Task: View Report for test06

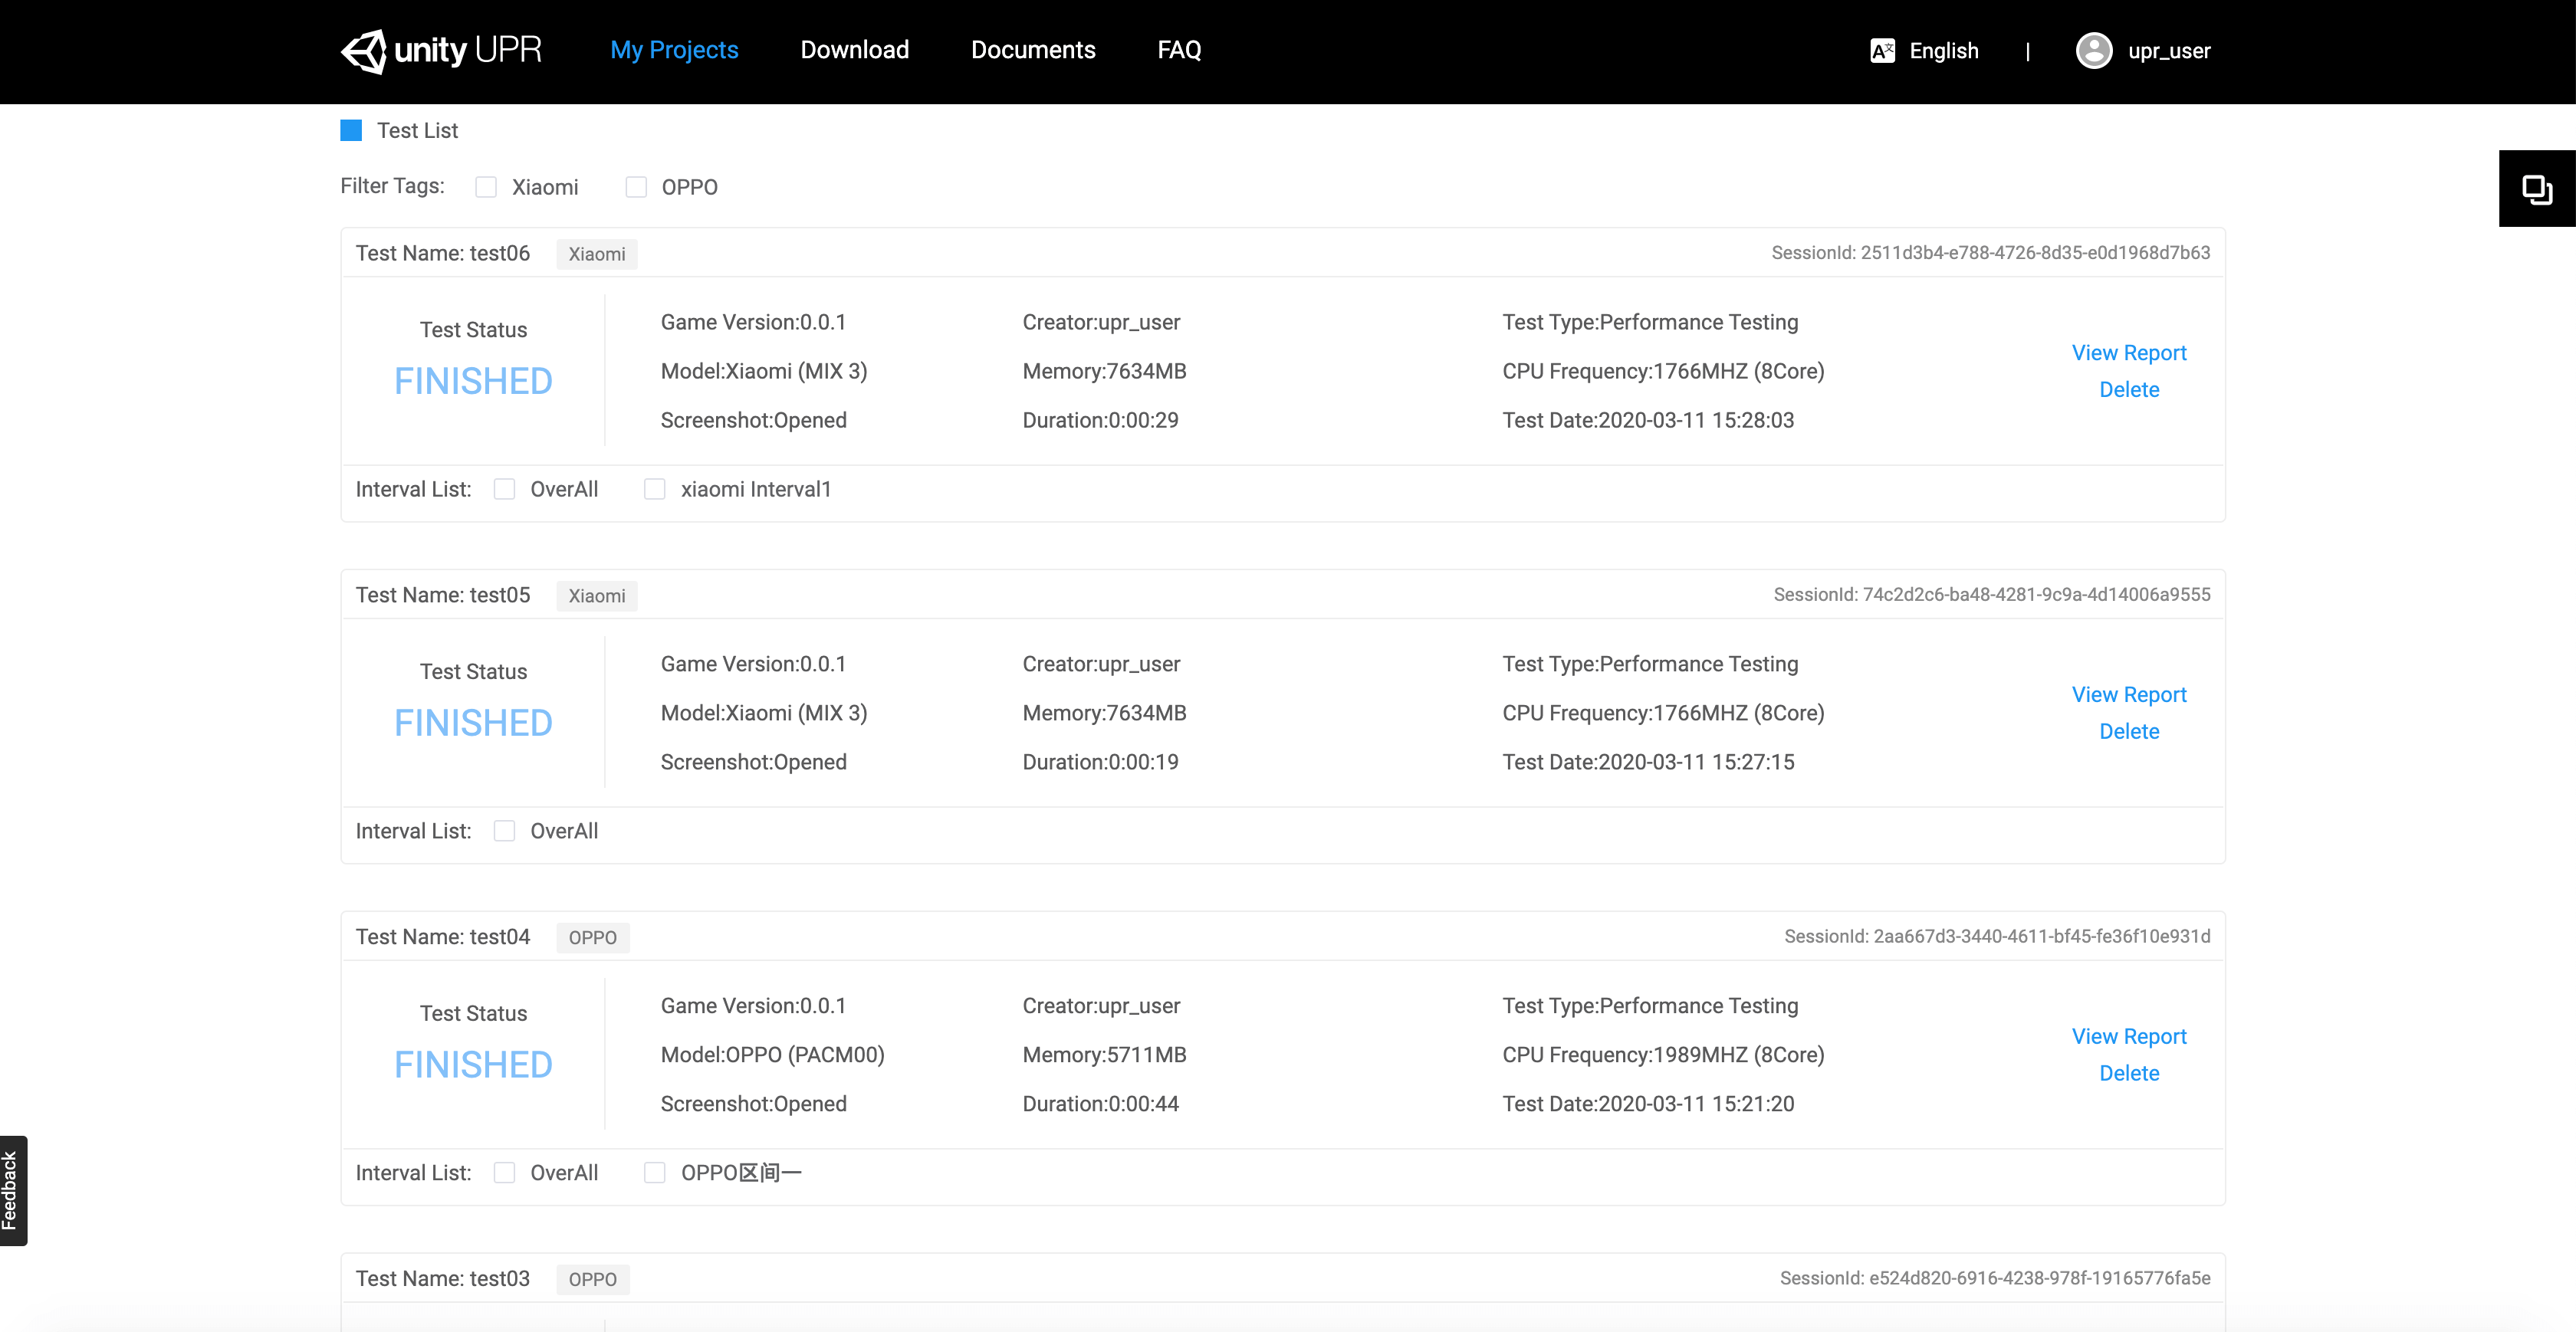Action: (x=2128, y=353)
